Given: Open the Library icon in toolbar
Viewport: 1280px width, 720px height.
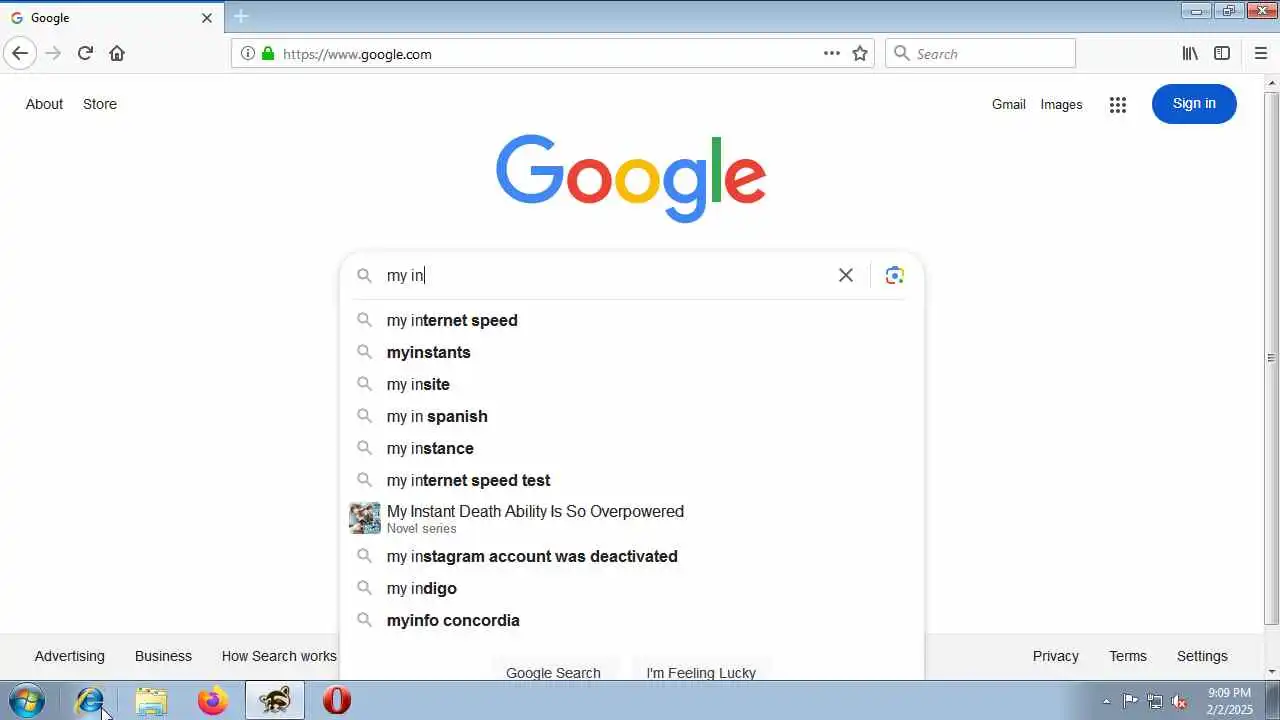Looking at the screenshot, I should click(x=1190, y=53).
